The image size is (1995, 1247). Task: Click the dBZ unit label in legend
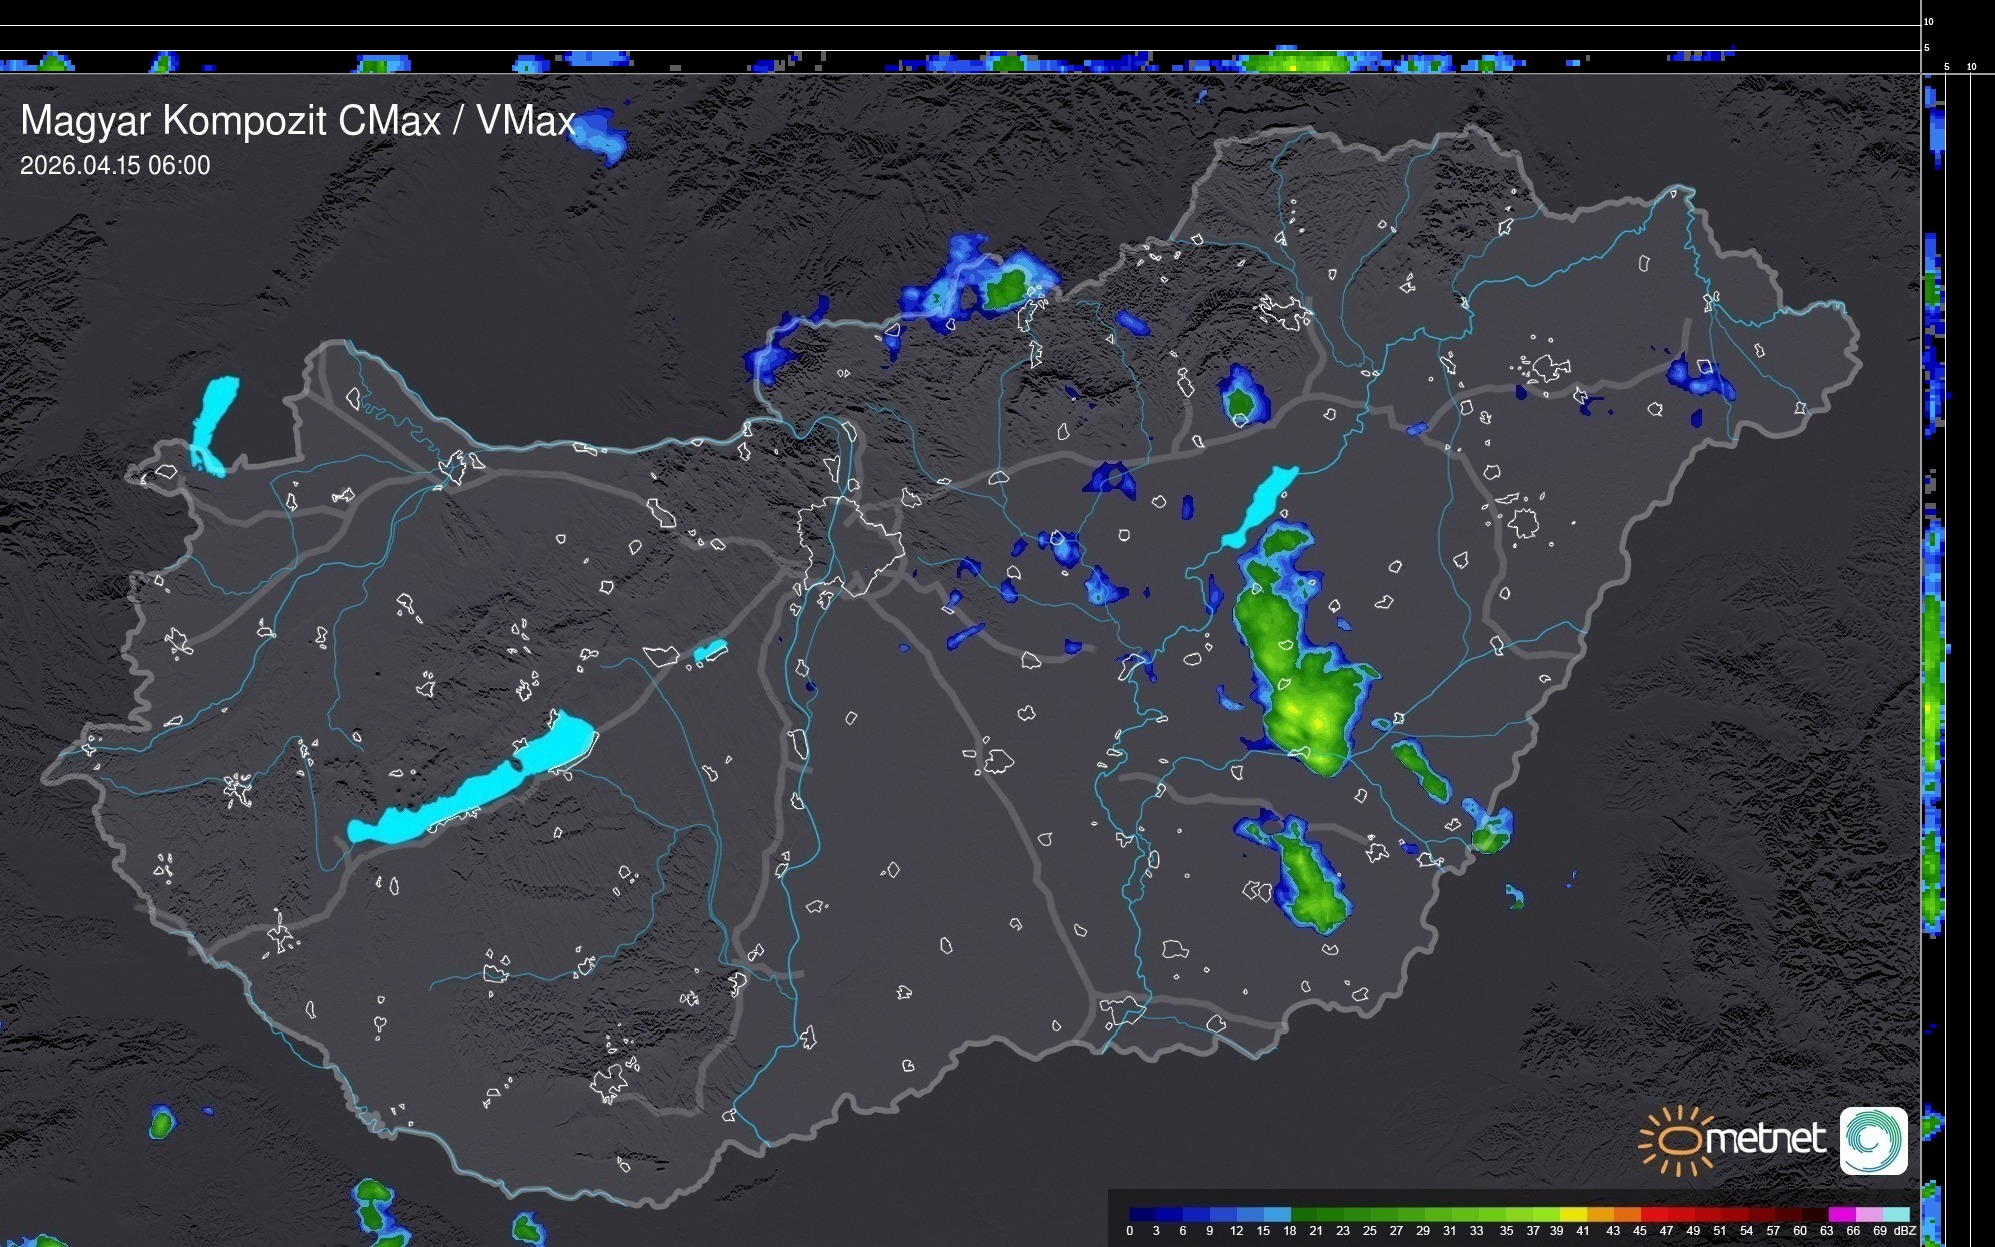(x=1904, y=1231)
